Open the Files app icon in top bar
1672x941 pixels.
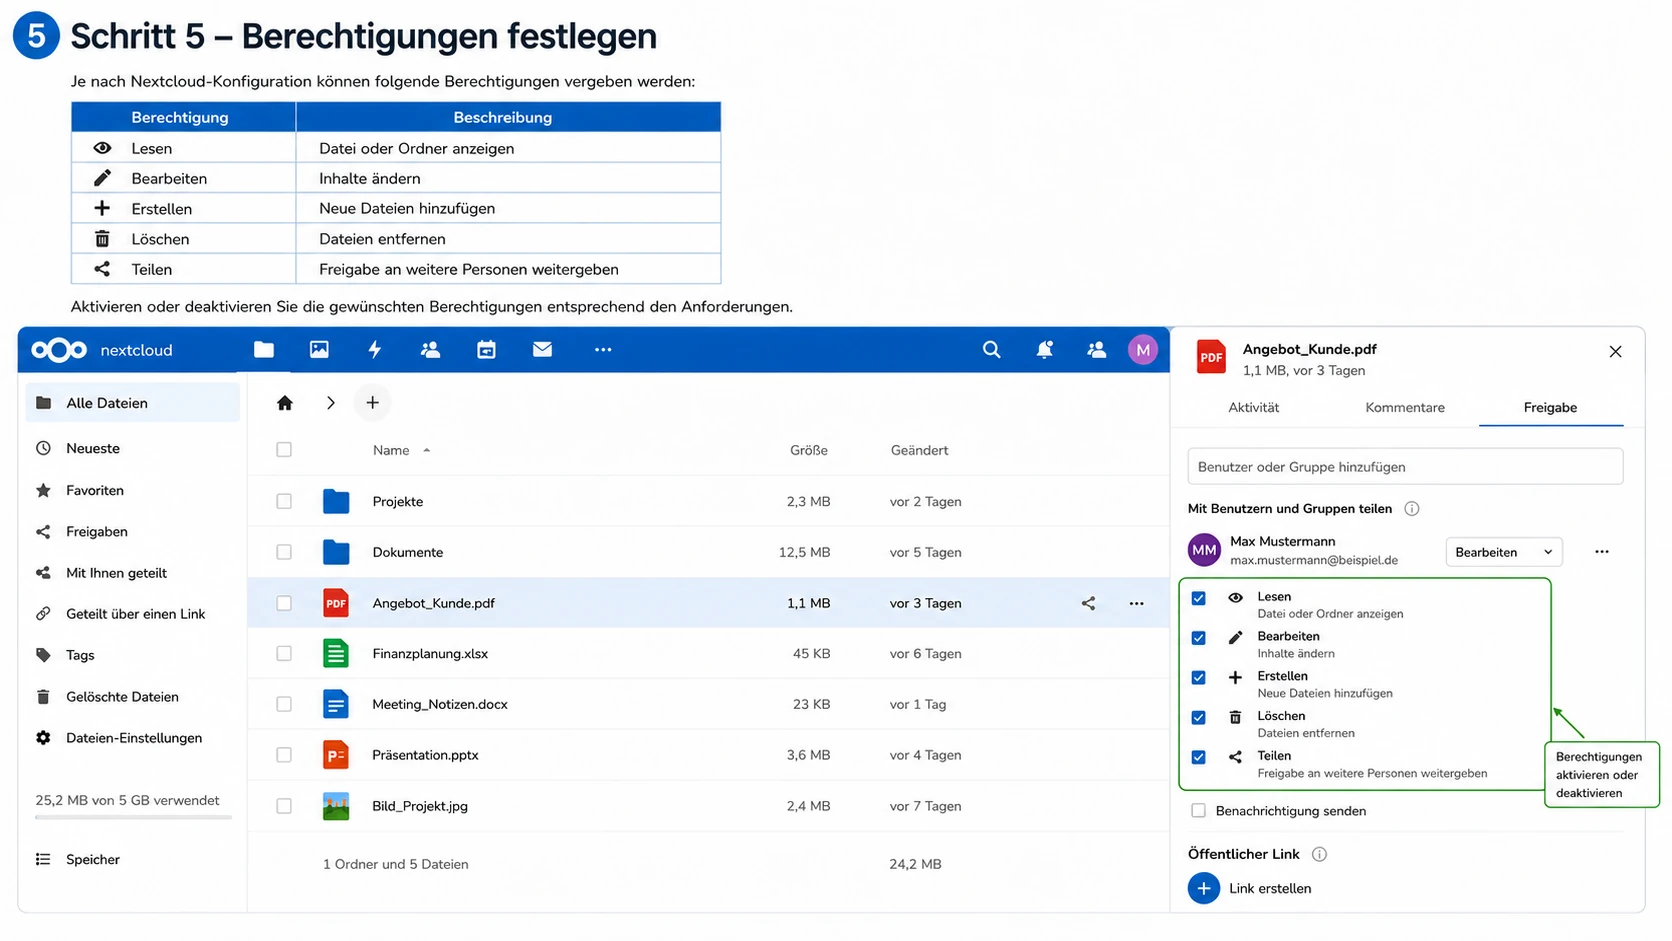[x=264, y=349]
